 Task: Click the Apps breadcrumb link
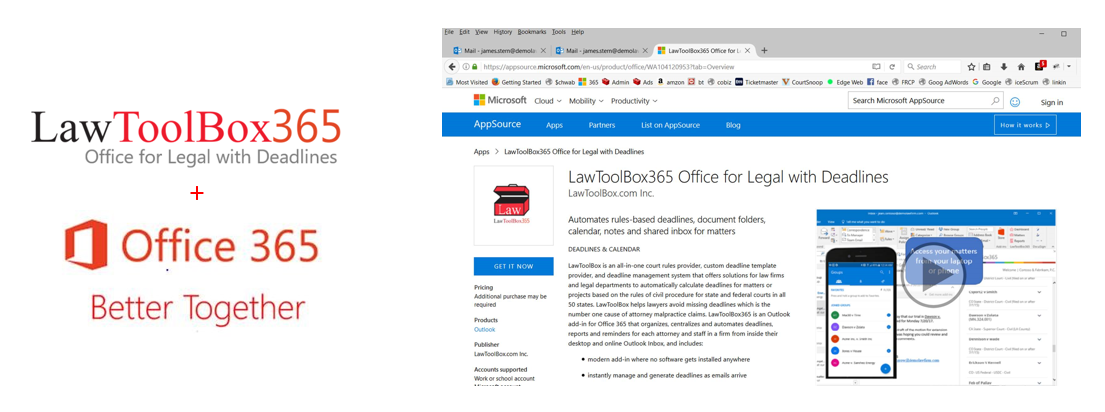481,151
